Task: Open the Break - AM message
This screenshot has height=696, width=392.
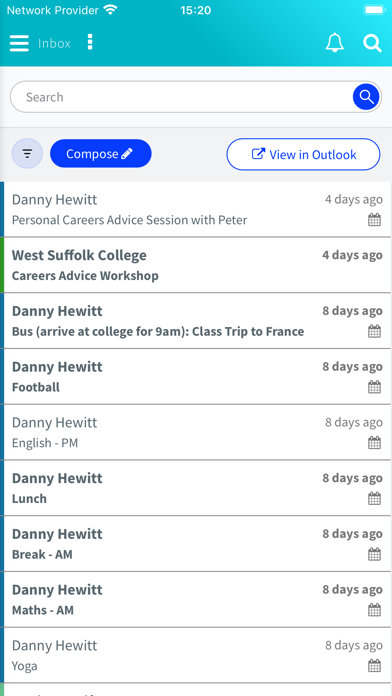Action: (196, 544)
